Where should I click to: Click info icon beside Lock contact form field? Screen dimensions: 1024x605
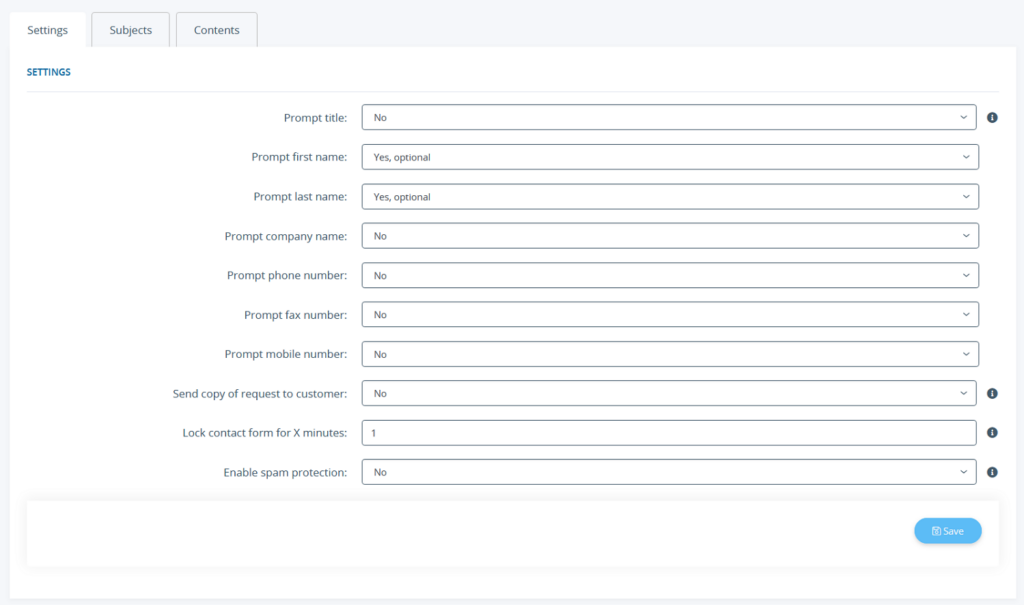click(x=992, y=433)
